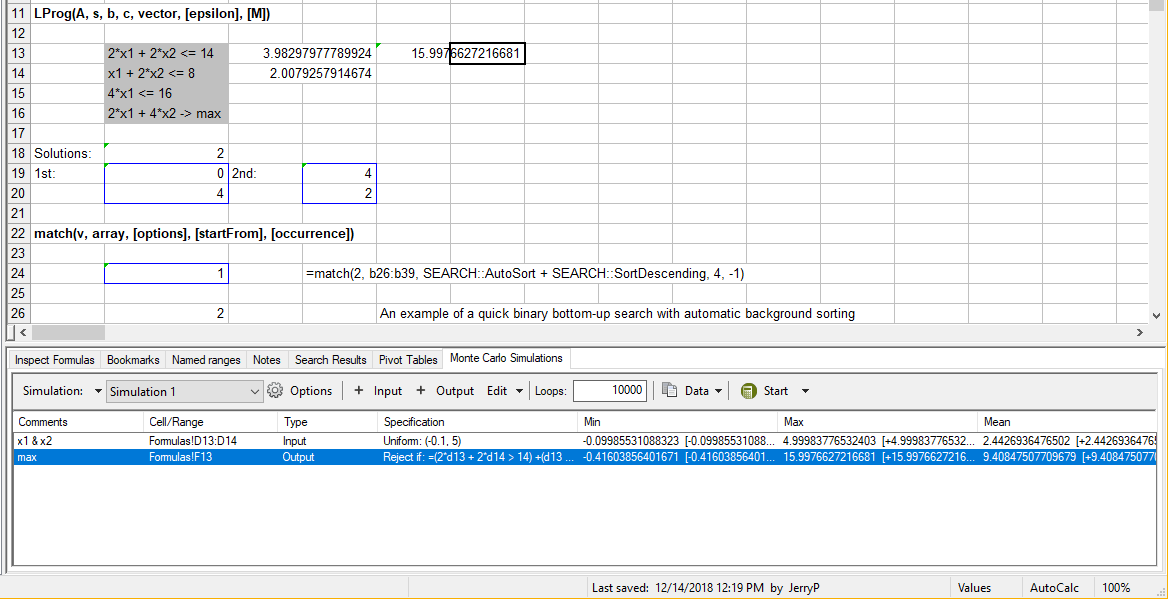Click the Data copy icon
Viewport: 1168px width, 599px height.
(670, 391)
